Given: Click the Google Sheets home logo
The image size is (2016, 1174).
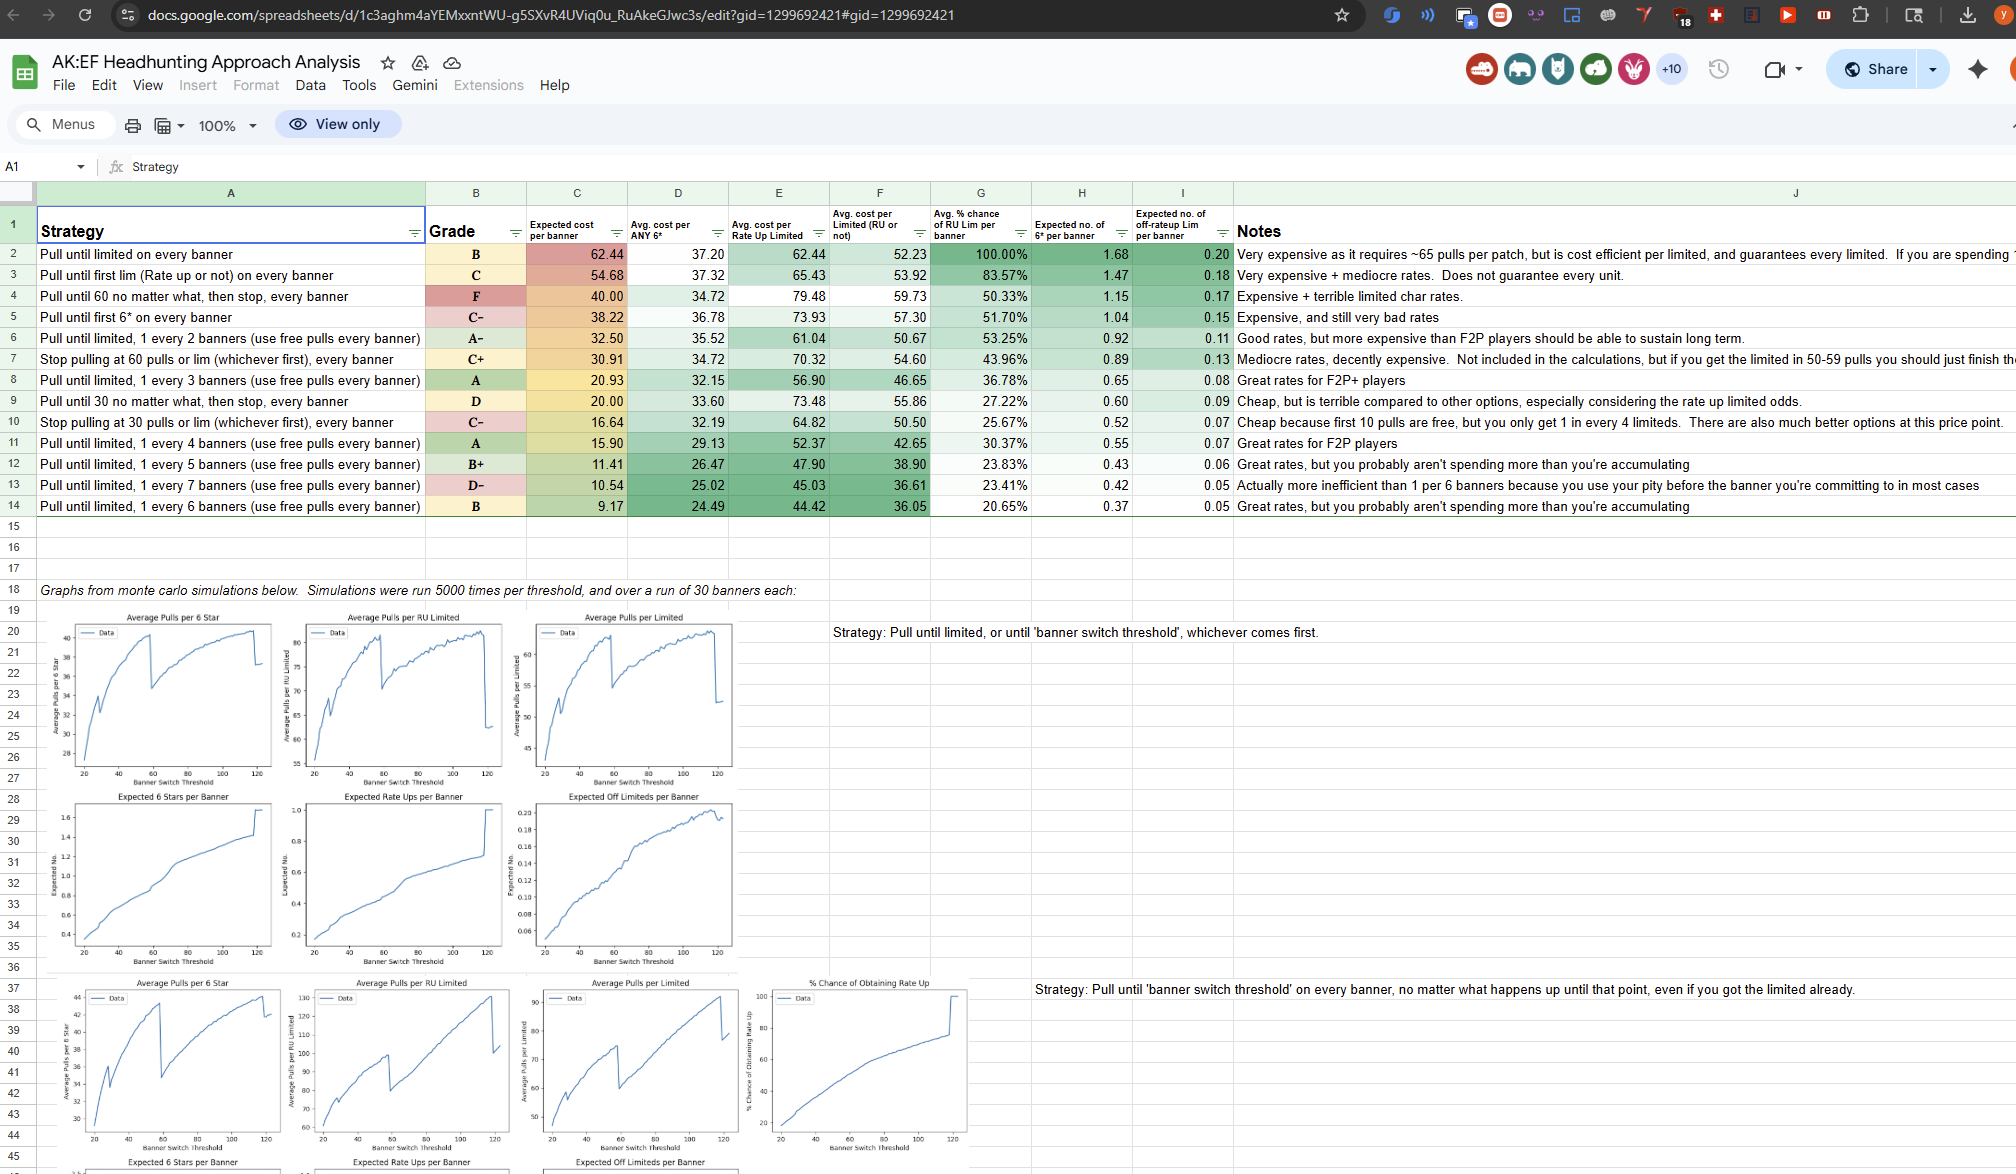Looking at the screenshot, I should click(25, 73).
